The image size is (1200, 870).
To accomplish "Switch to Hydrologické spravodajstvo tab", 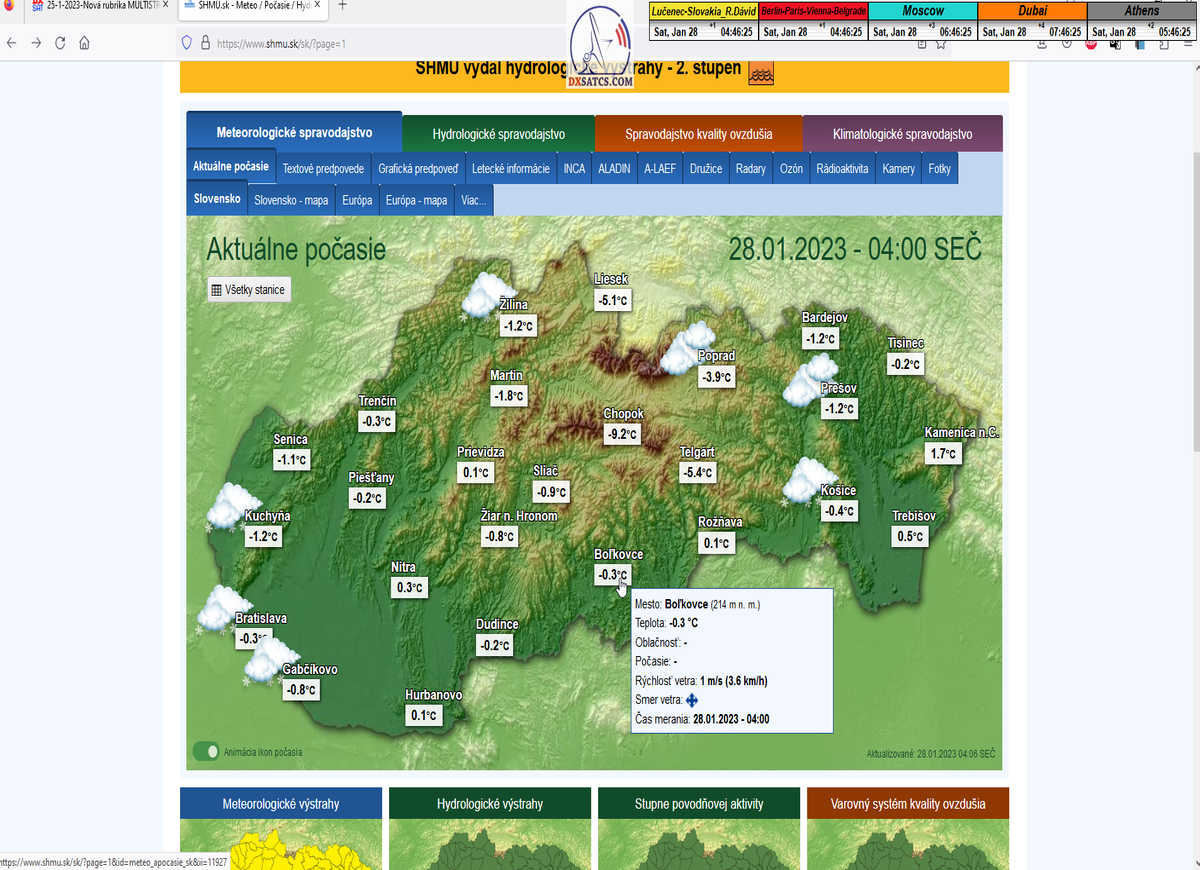I will [498, 134].
